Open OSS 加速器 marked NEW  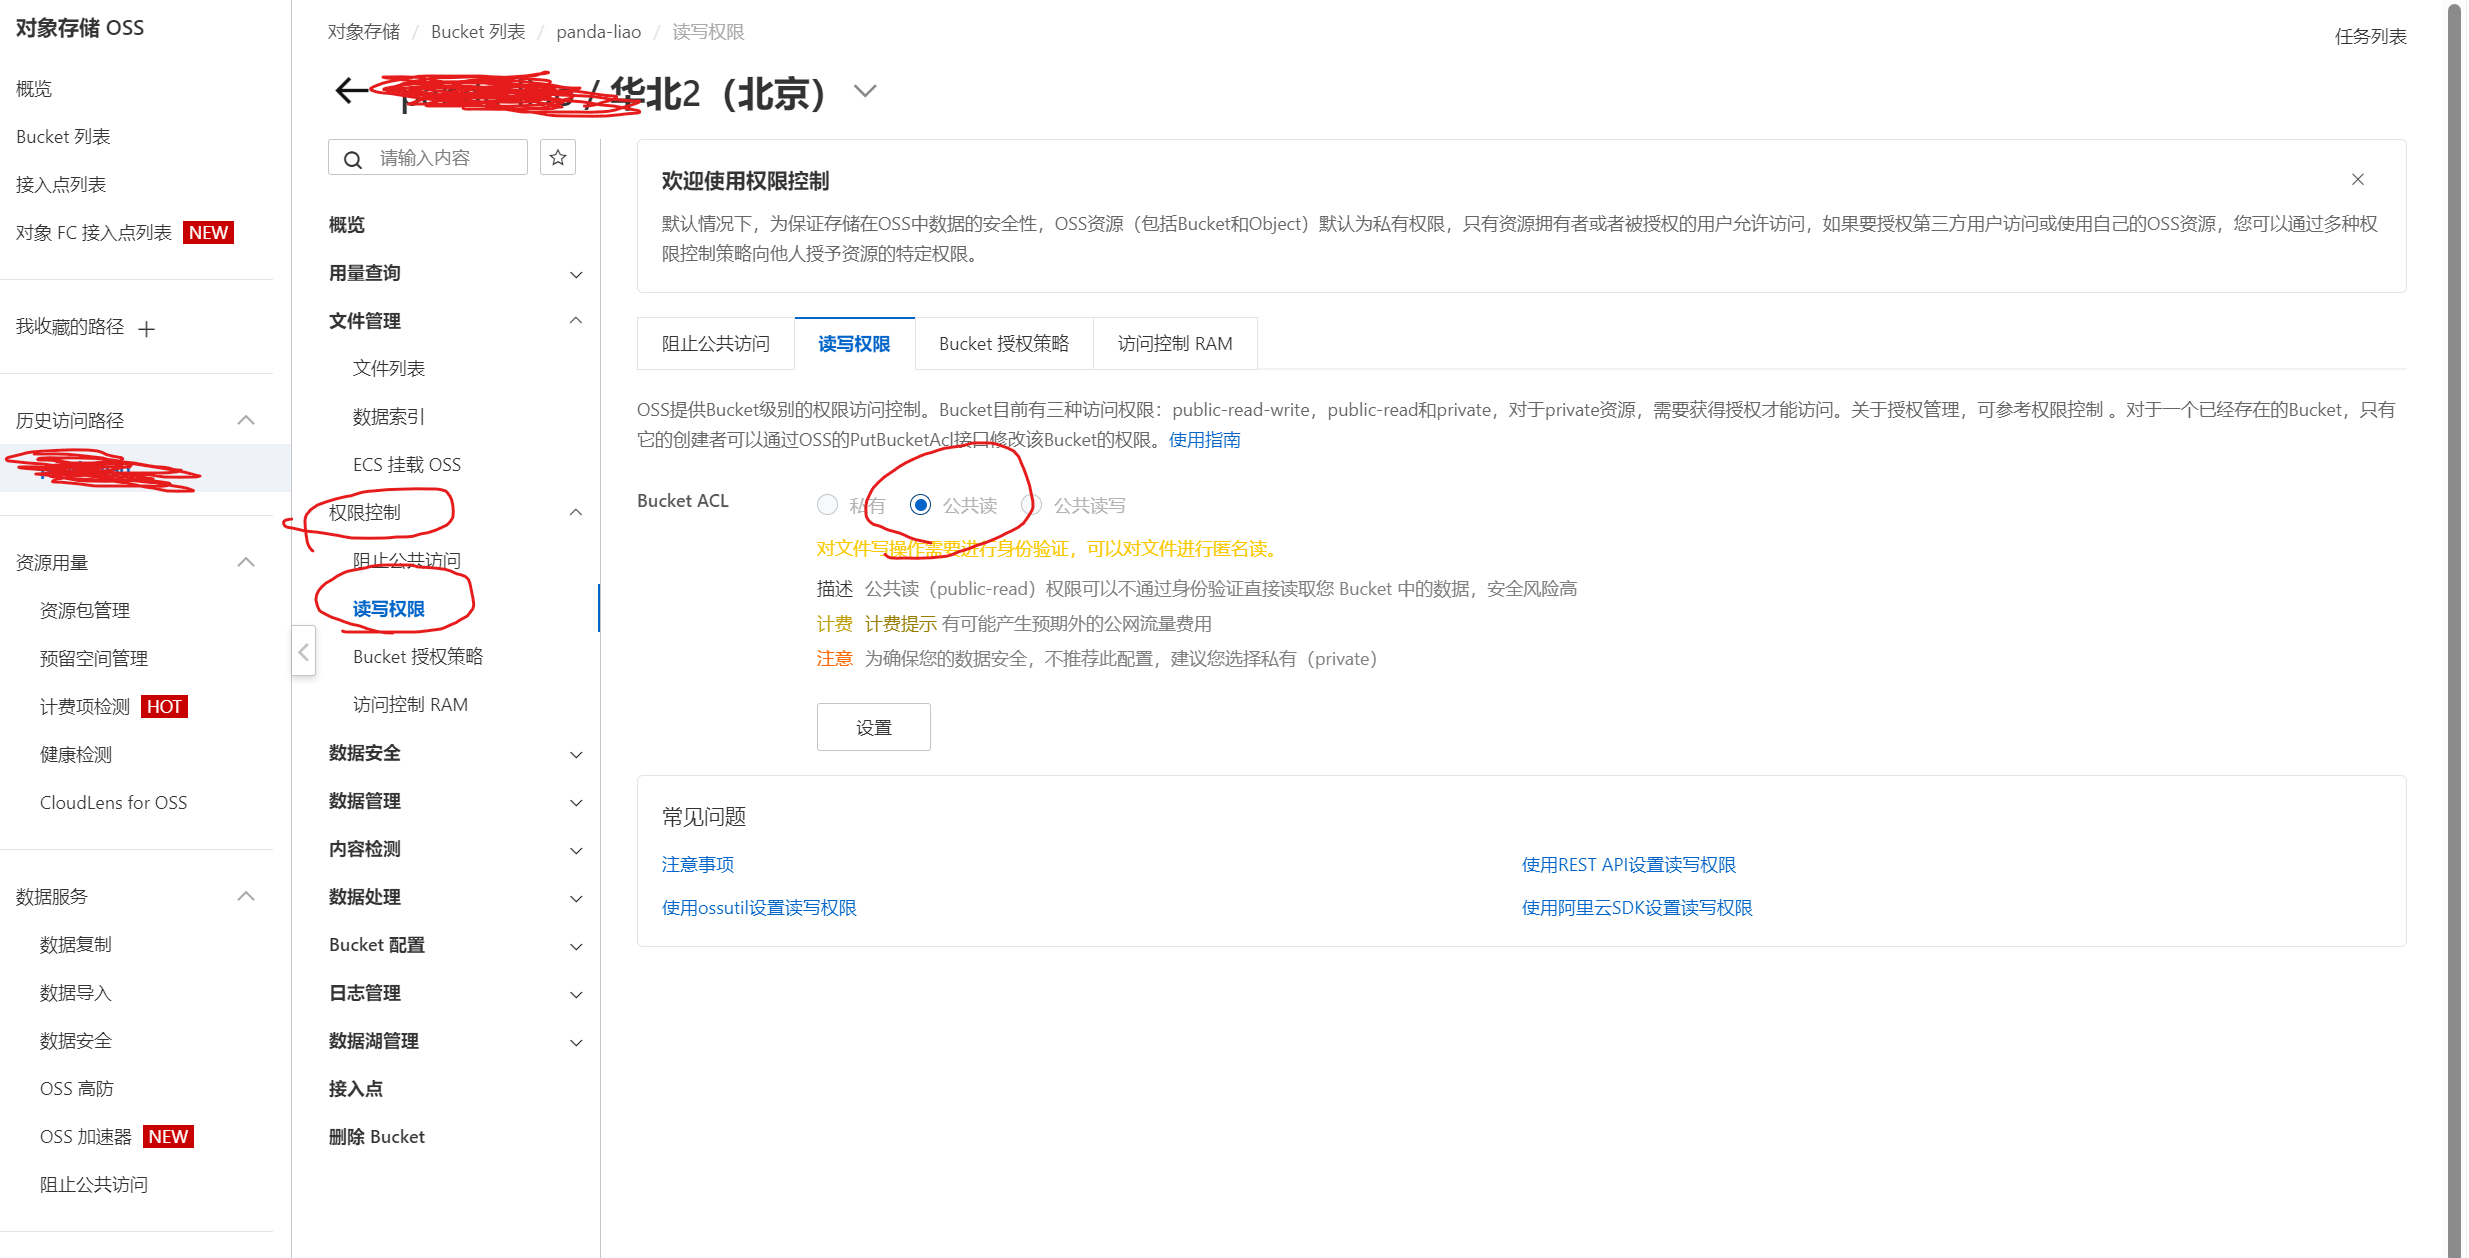[x=85, y=1136]
